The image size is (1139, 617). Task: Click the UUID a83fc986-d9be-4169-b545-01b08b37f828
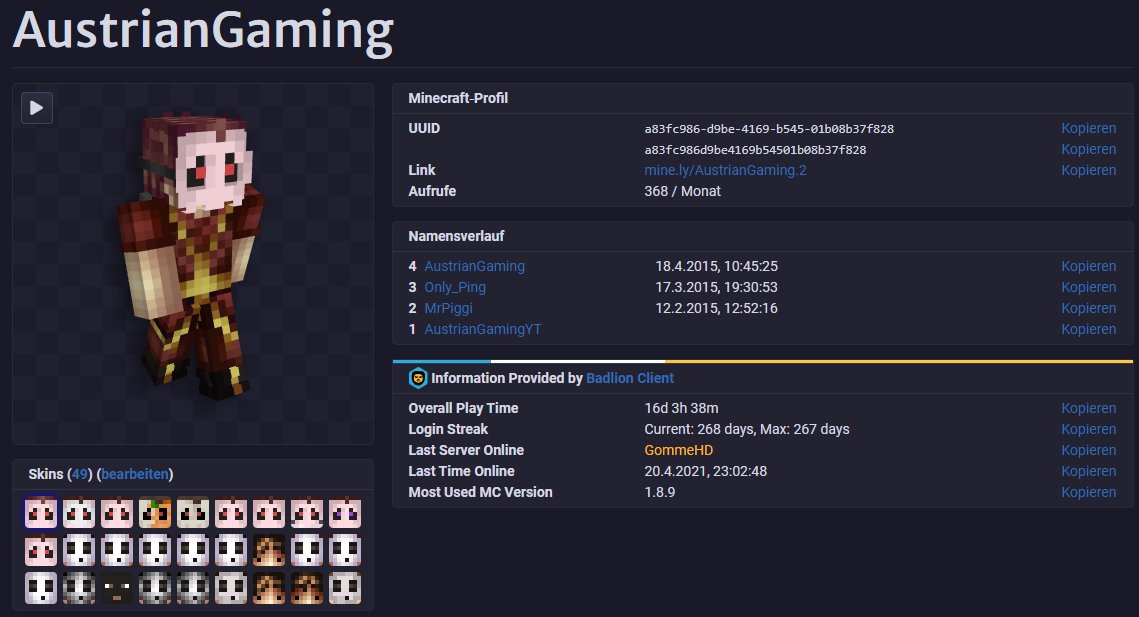(769, 129)
